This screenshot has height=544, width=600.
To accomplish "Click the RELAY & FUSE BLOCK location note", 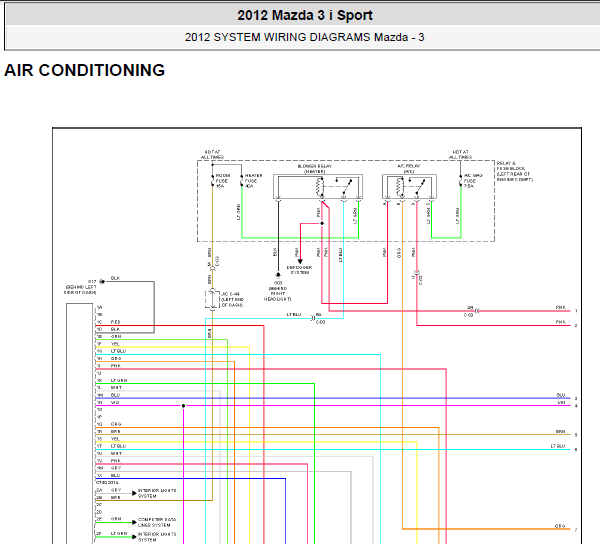I will [x=514, y=171].
